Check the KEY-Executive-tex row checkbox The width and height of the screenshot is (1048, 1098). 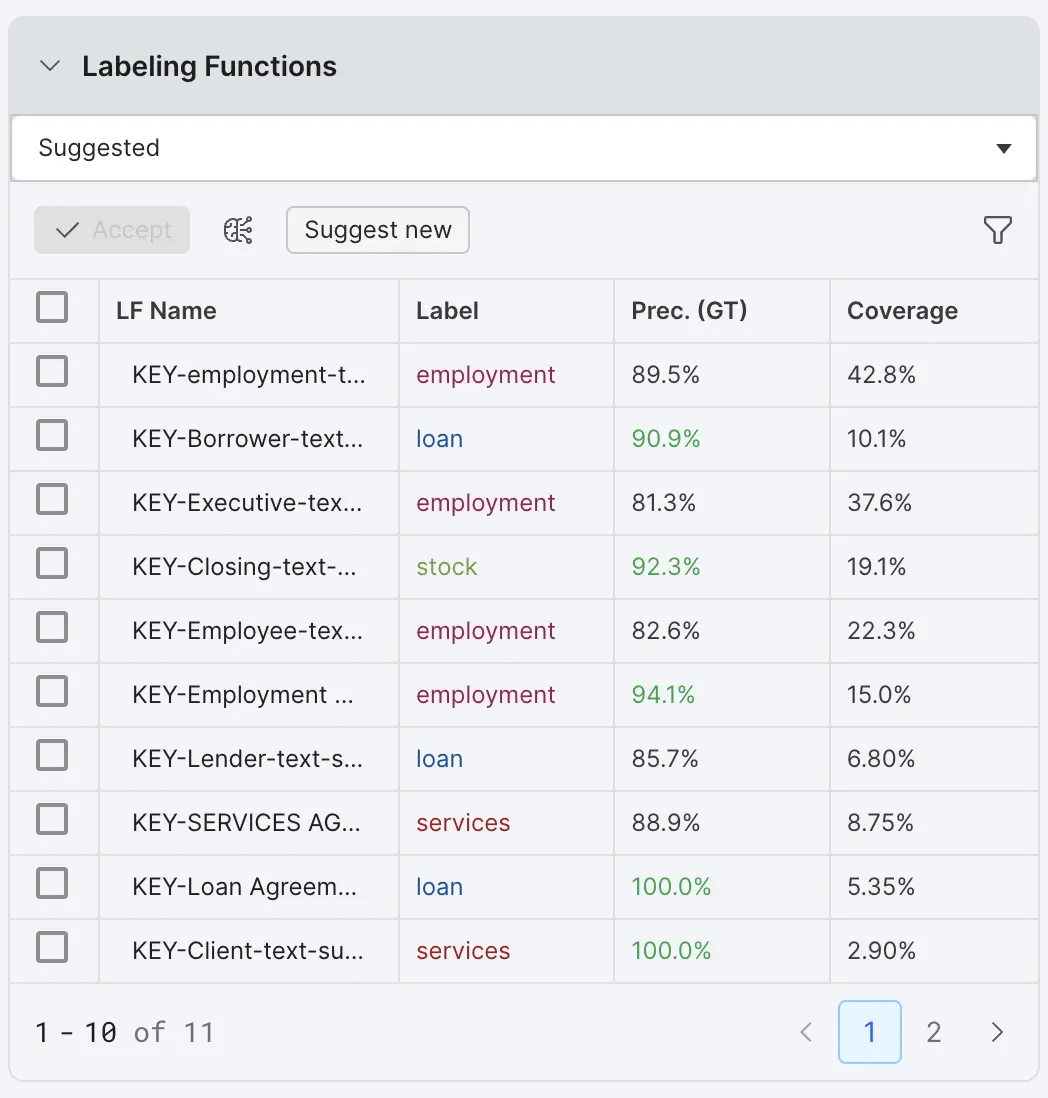pos(52,500)
